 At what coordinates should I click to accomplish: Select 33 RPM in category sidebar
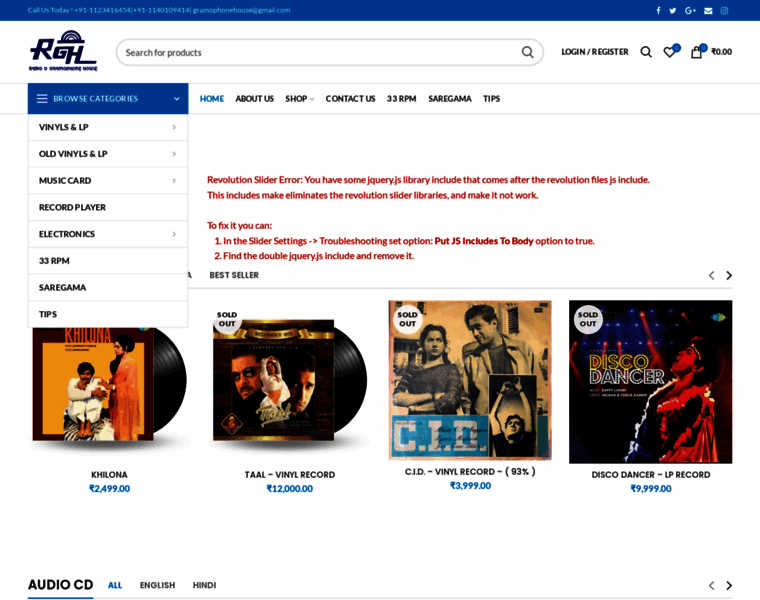(108, 261)
